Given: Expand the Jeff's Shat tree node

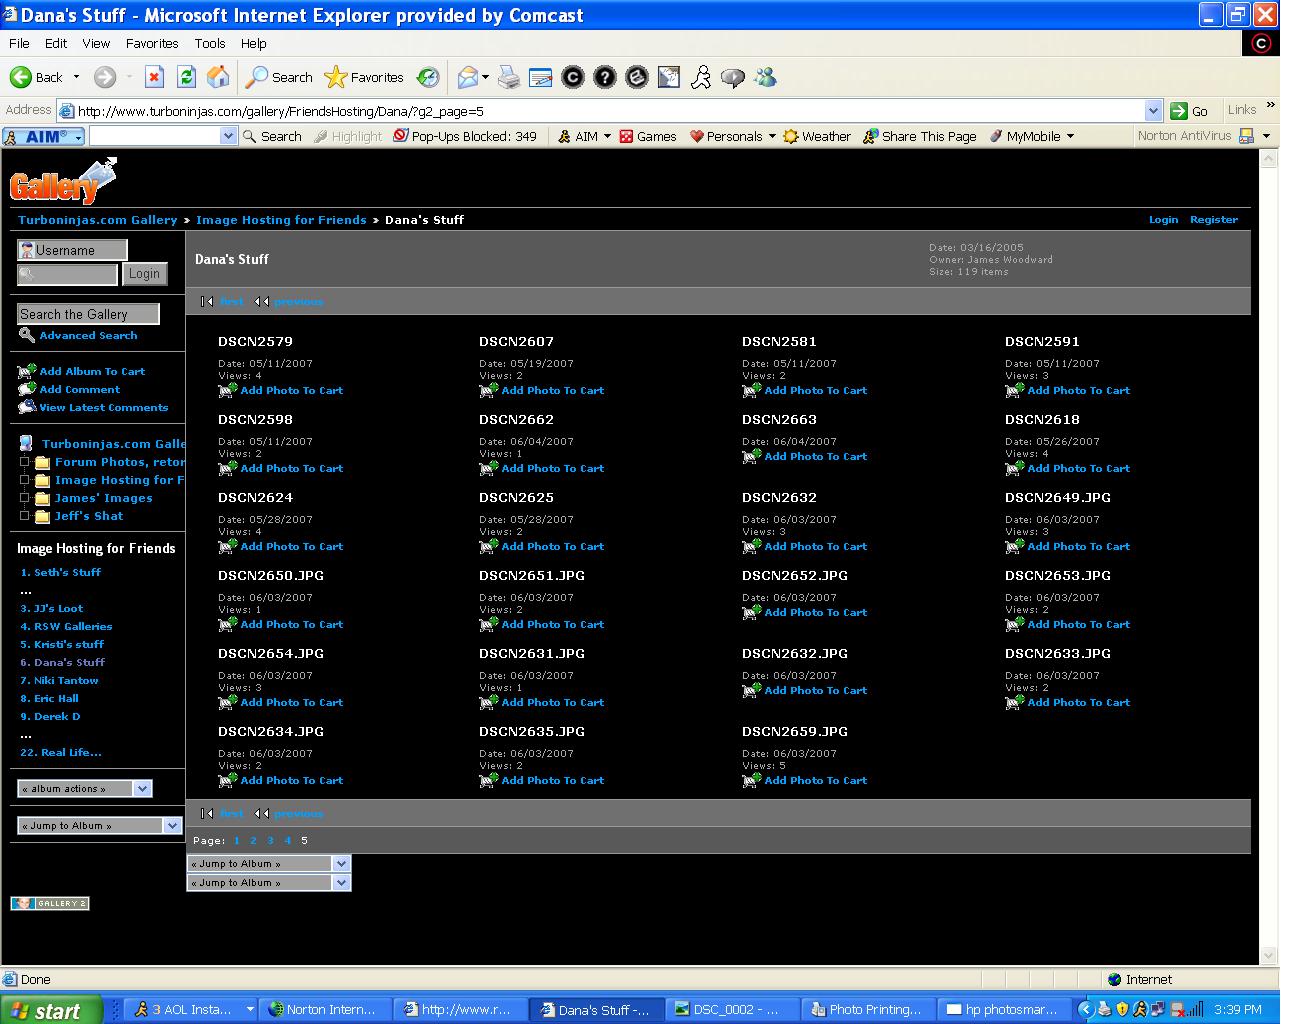Looking at the screenshot, I should 25,516.
